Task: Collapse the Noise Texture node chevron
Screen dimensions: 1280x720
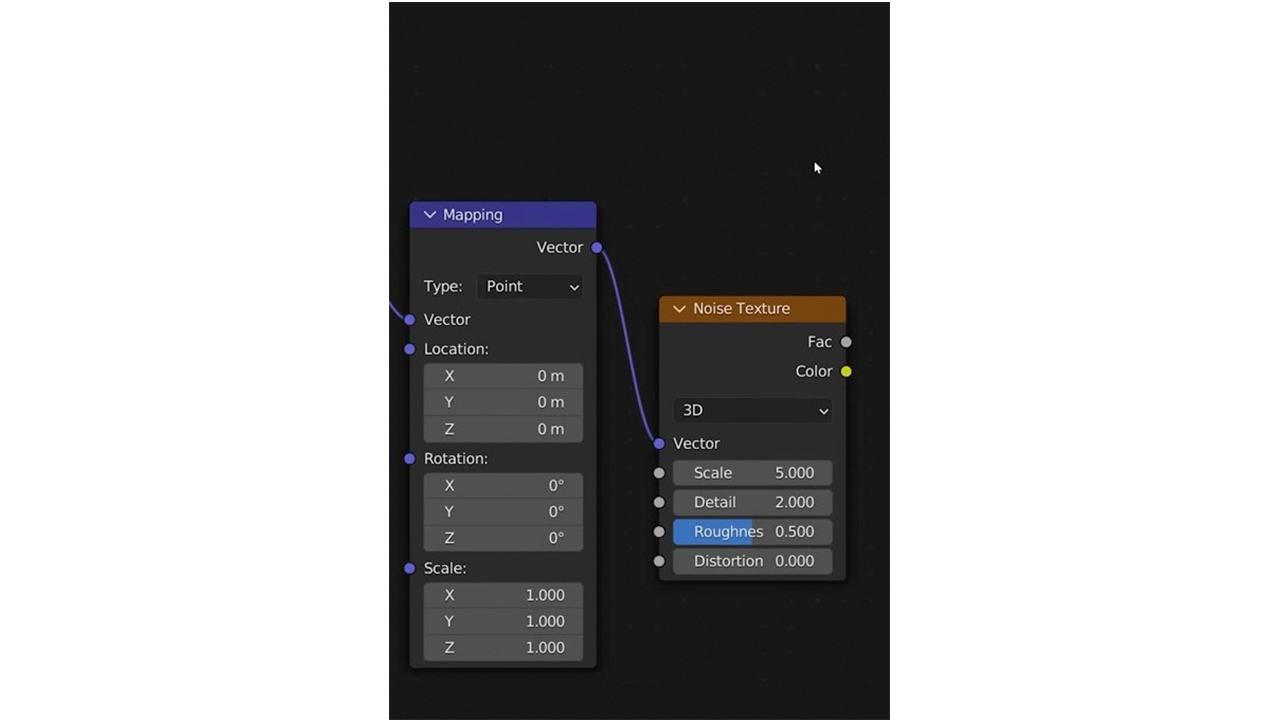Action: pos(680,309)
